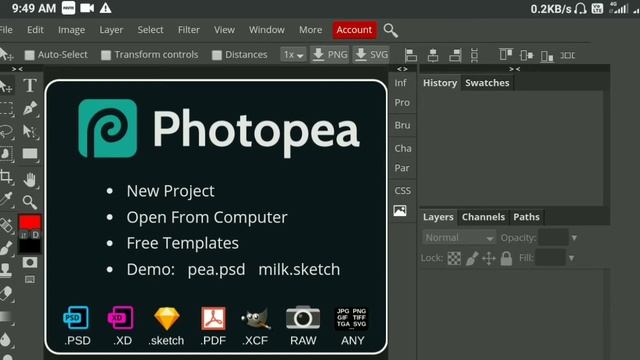The width and height of the screenshot is (640, 360).
Task: Toggle lock all padlock
Action: click(x=506, y=258)
